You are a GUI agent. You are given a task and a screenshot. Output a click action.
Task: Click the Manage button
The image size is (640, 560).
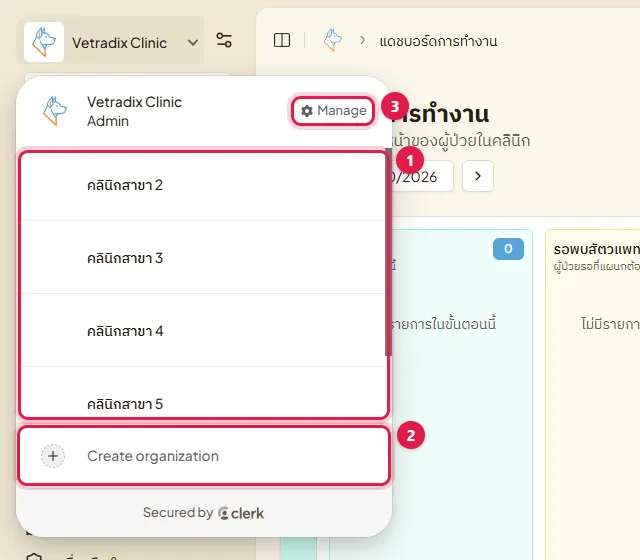point(333,111)
